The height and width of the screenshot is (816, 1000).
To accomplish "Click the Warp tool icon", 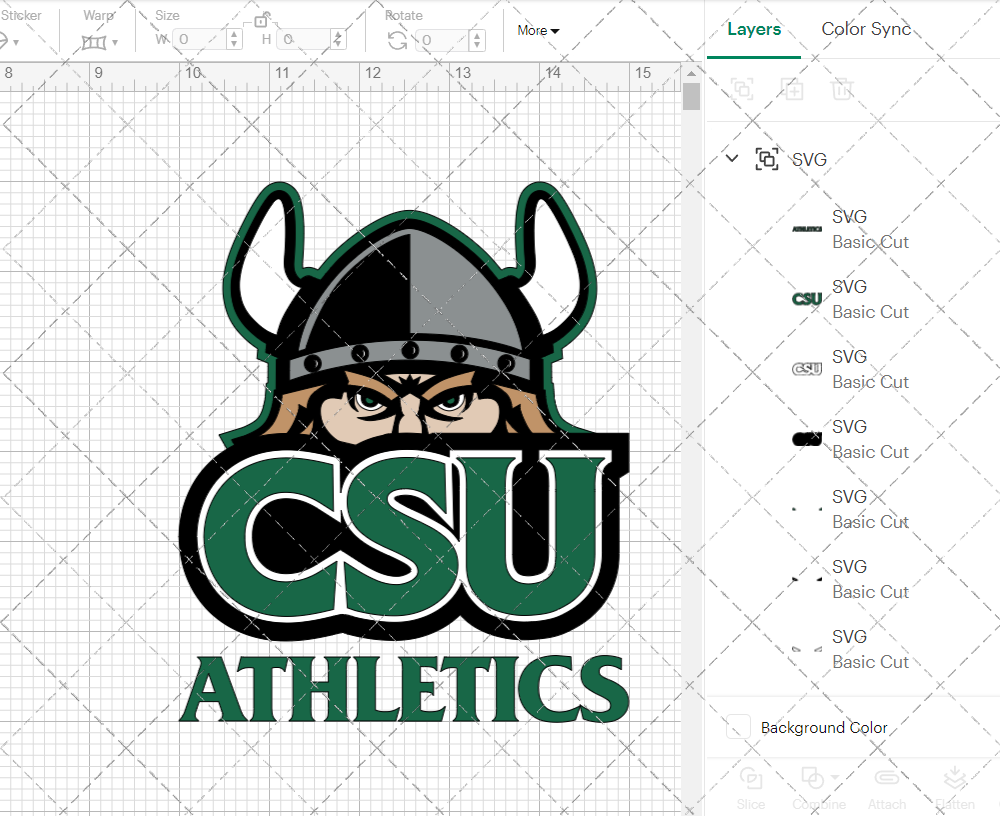I will (95, 42).
